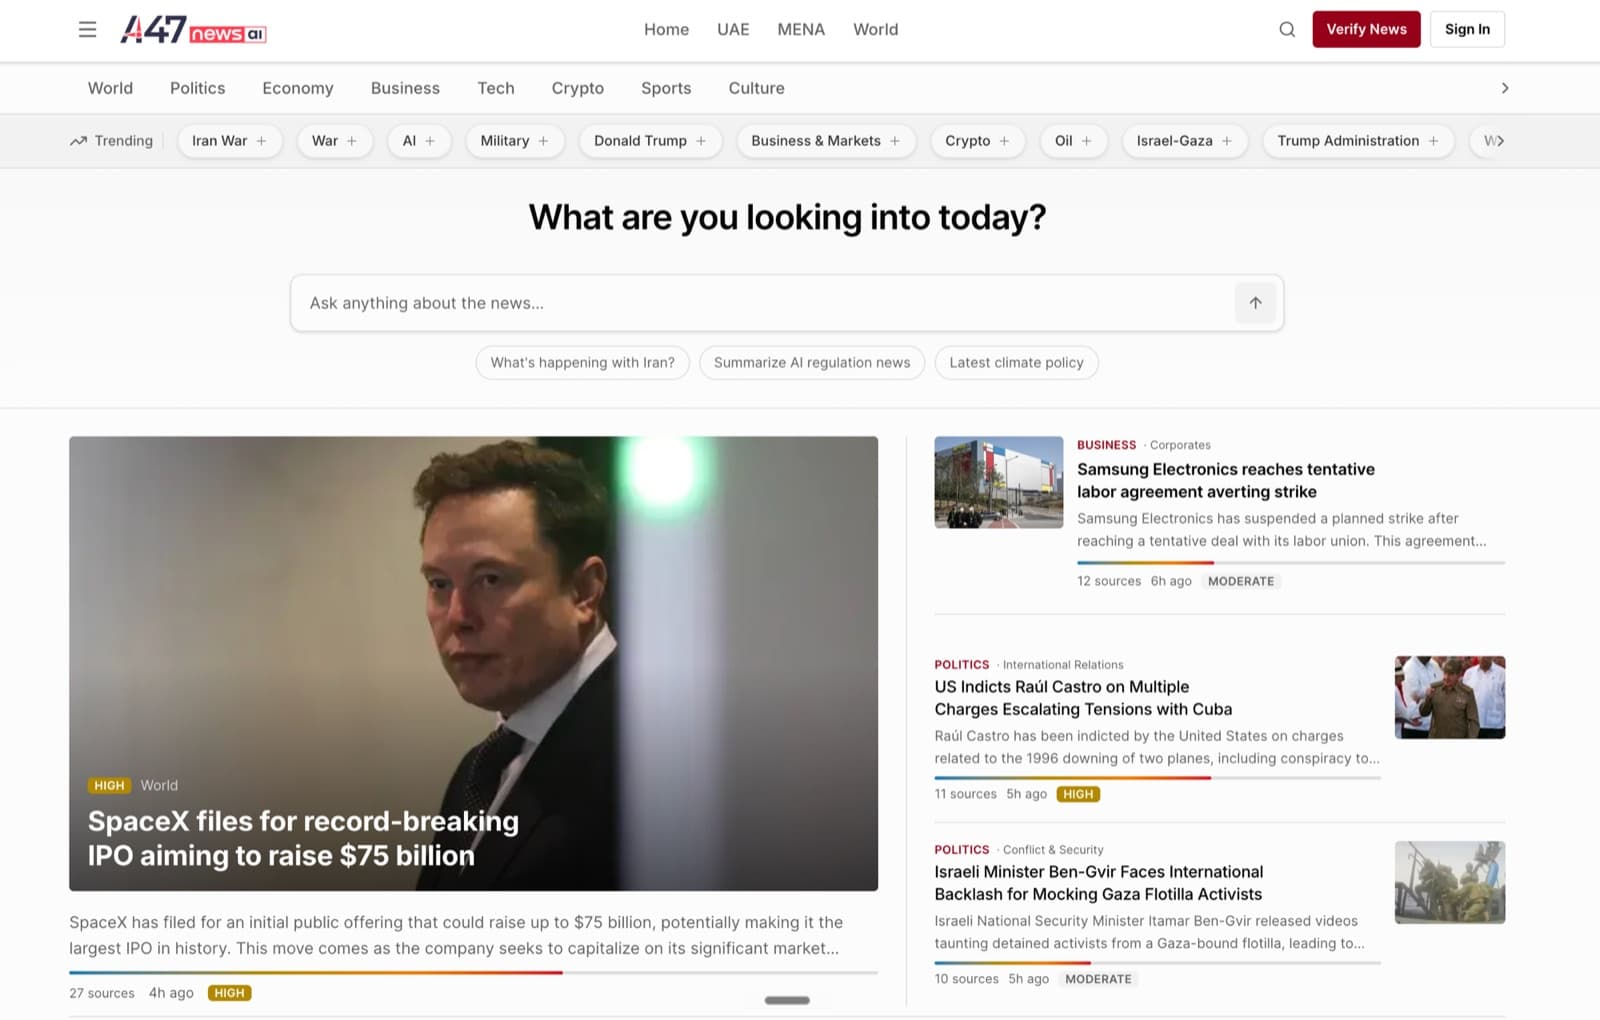Click the Trending arrow icon
Screen dimensions: 1600x1020
click(78, 141)
